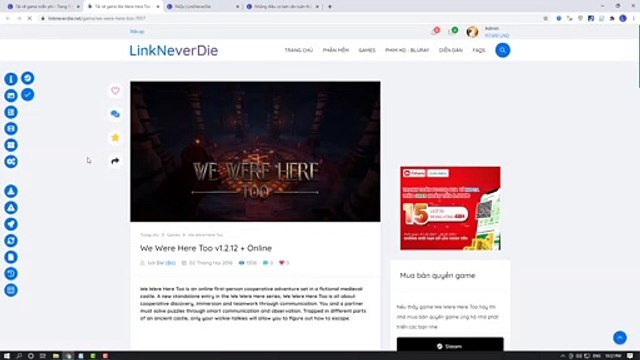The height and width of the screenshot is (360, 640).
Task: Open the Admin user avatar
Action: pos(472,31)
